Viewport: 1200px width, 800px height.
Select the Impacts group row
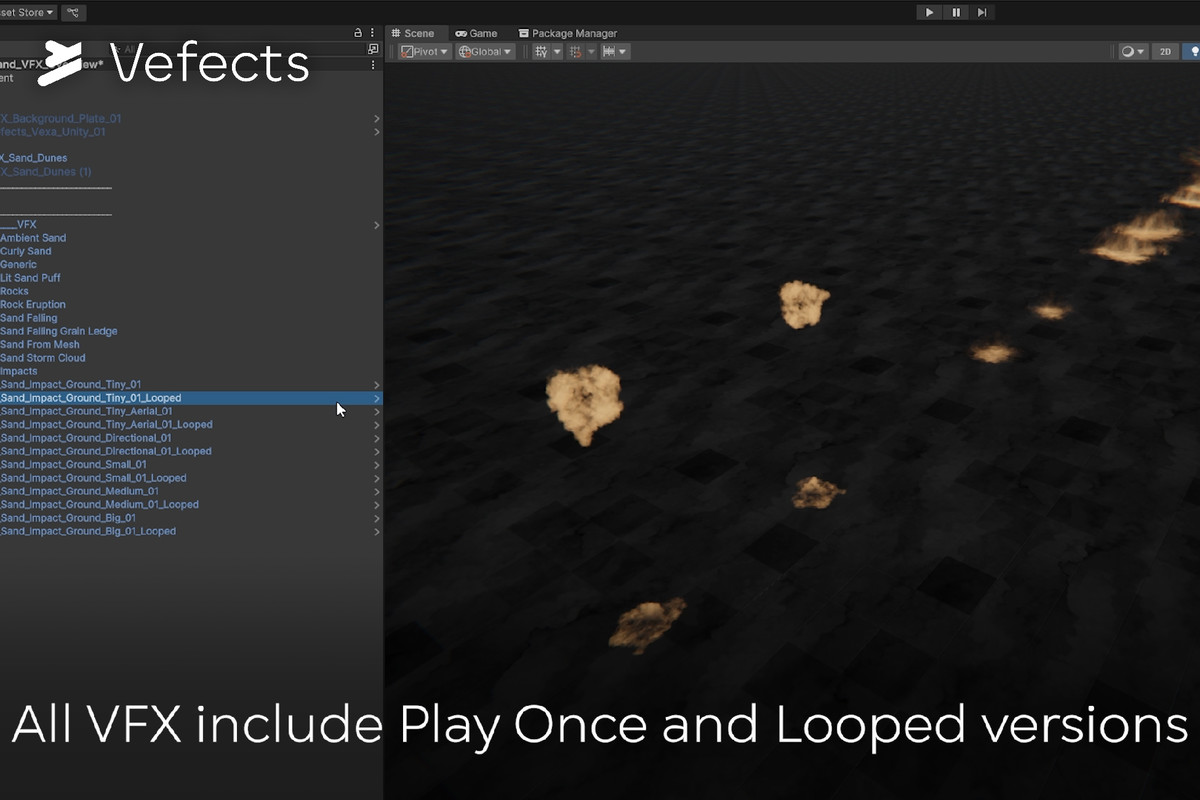click(19, 371)
